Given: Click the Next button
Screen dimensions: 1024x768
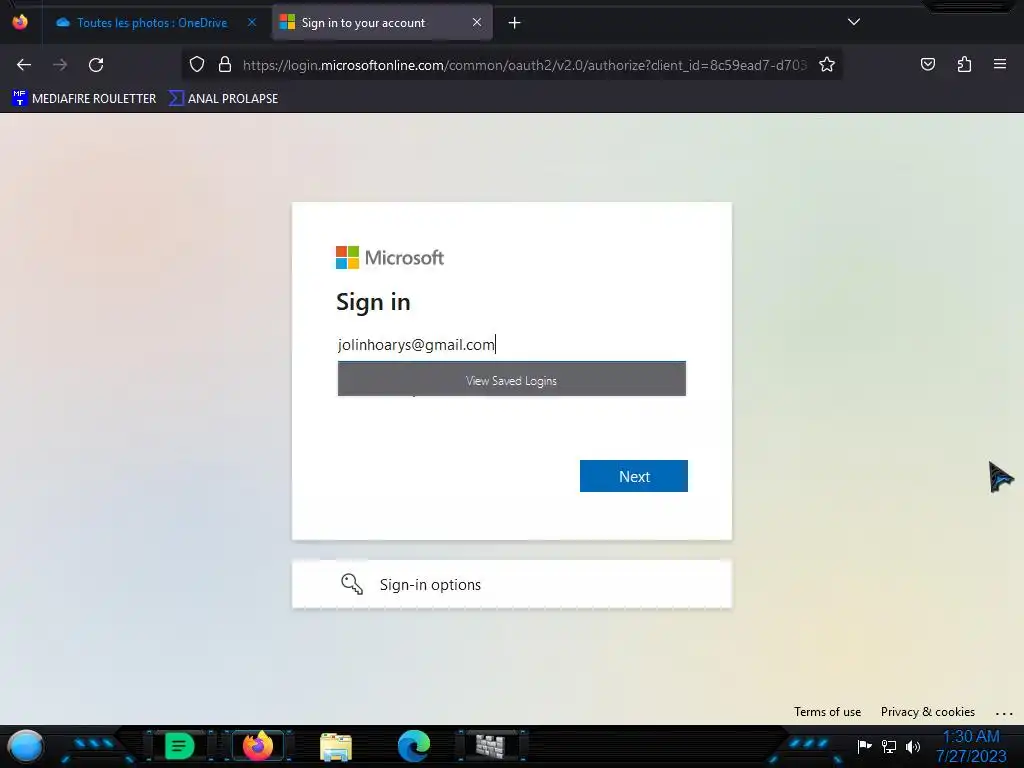Looking at the screenshot, I should pos(633,476).
